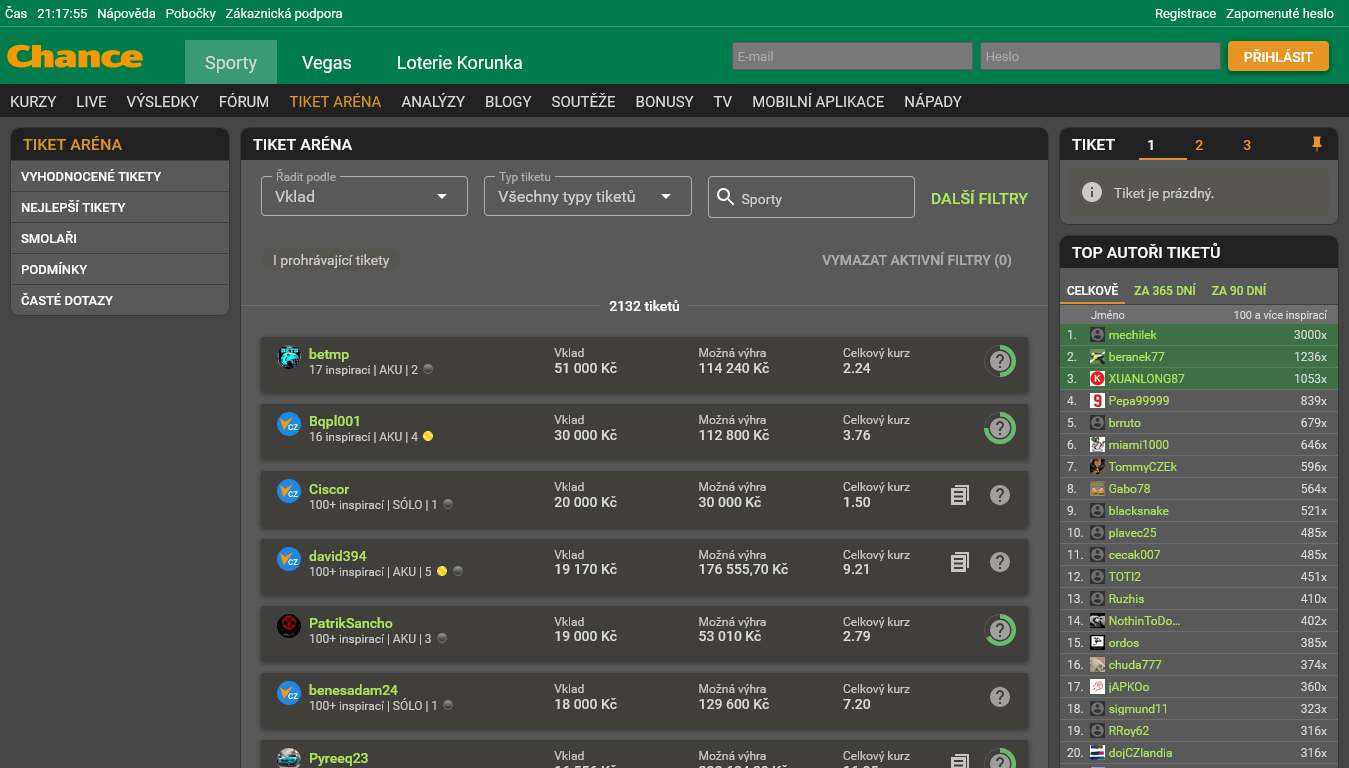
Task: Click PatrikSancho username on ticket
Action: (351, 623)
